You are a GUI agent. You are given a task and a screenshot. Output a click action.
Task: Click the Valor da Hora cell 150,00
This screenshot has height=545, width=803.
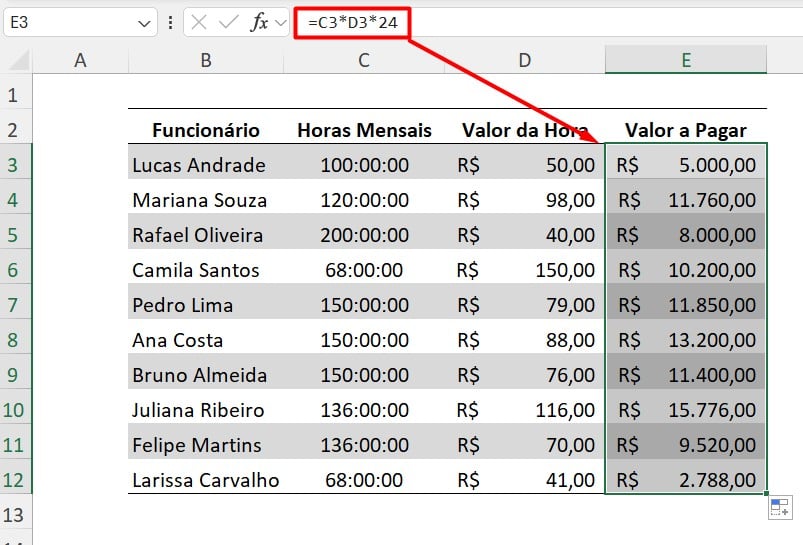[525, 270]
